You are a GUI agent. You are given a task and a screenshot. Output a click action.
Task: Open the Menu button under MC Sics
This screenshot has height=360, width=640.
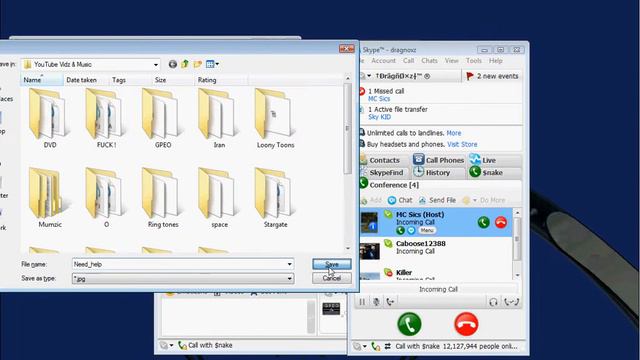[x=427, y=231]
